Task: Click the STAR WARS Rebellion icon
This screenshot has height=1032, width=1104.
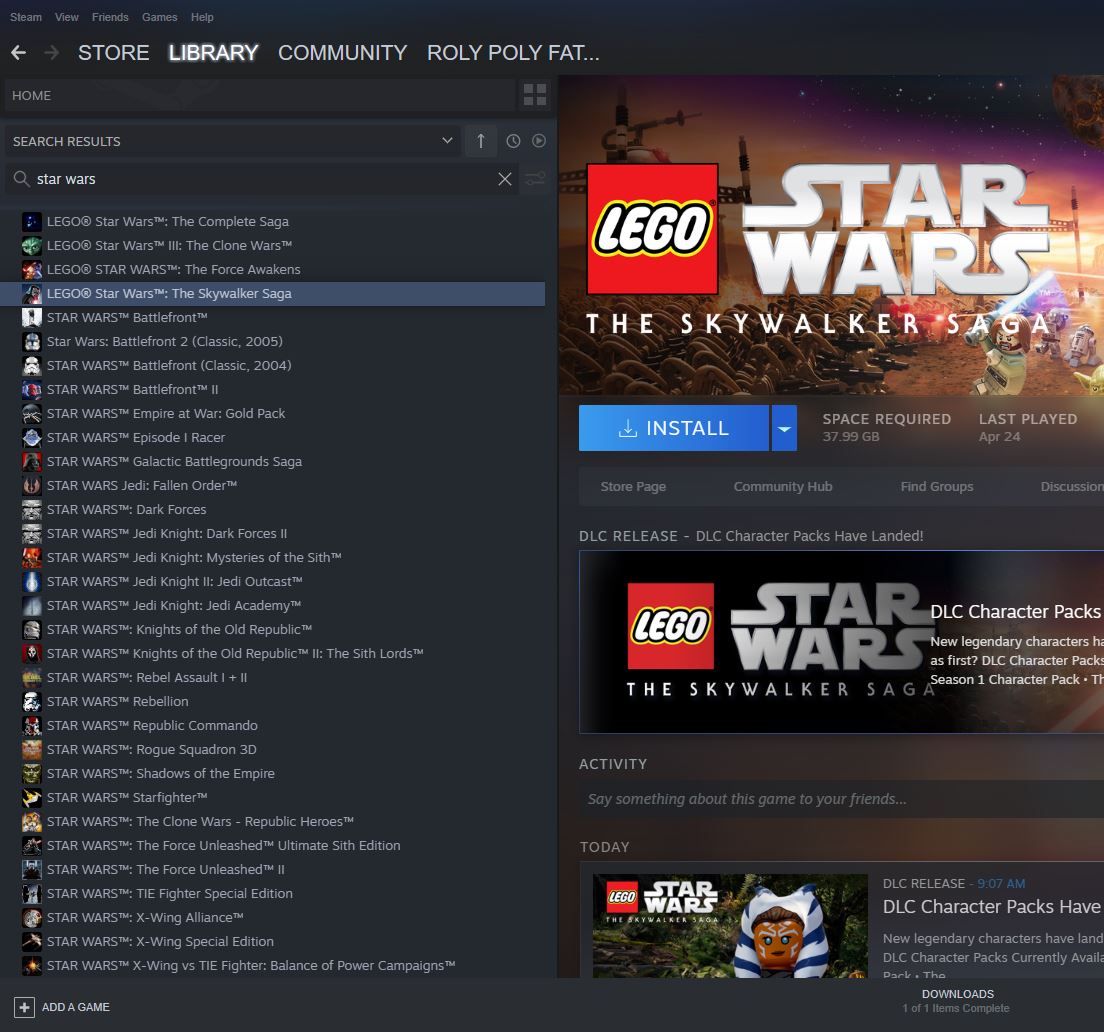Action: point(32,701)
